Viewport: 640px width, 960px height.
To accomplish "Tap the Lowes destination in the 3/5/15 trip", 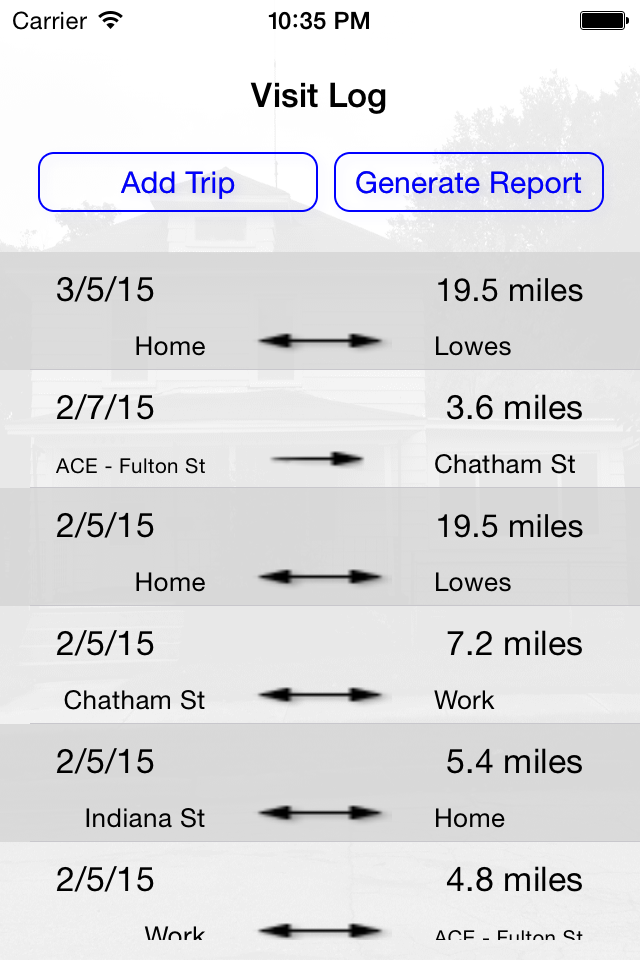I will click(x=473, y=346).
